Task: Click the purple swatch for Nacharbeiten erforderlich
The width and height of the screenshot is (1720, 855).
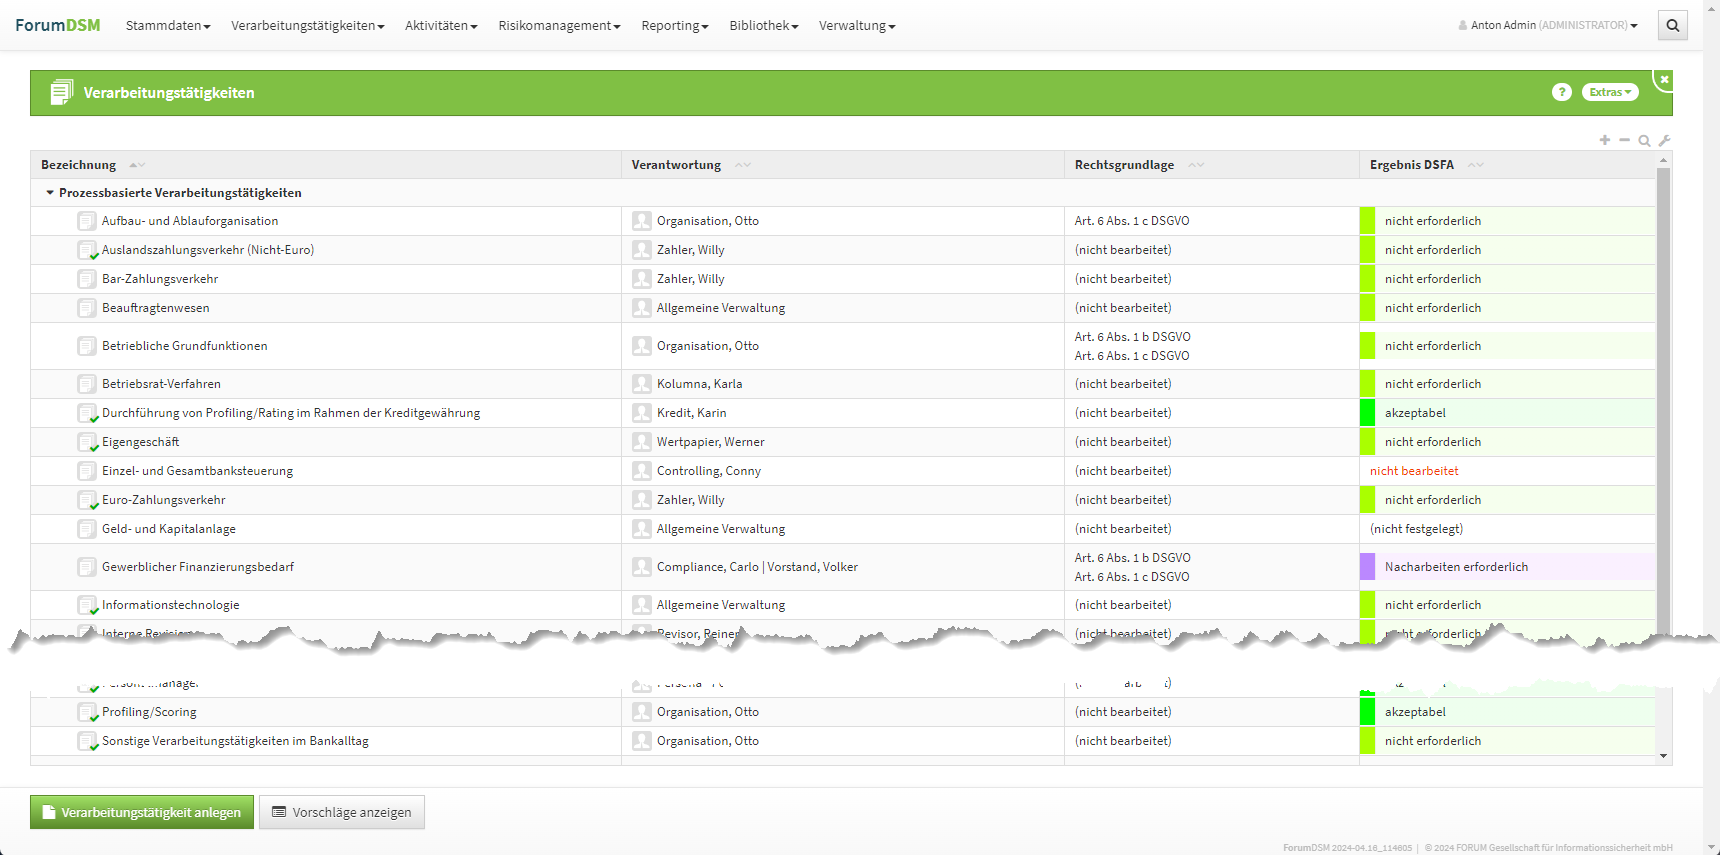Action: (x=1367, y=567)
